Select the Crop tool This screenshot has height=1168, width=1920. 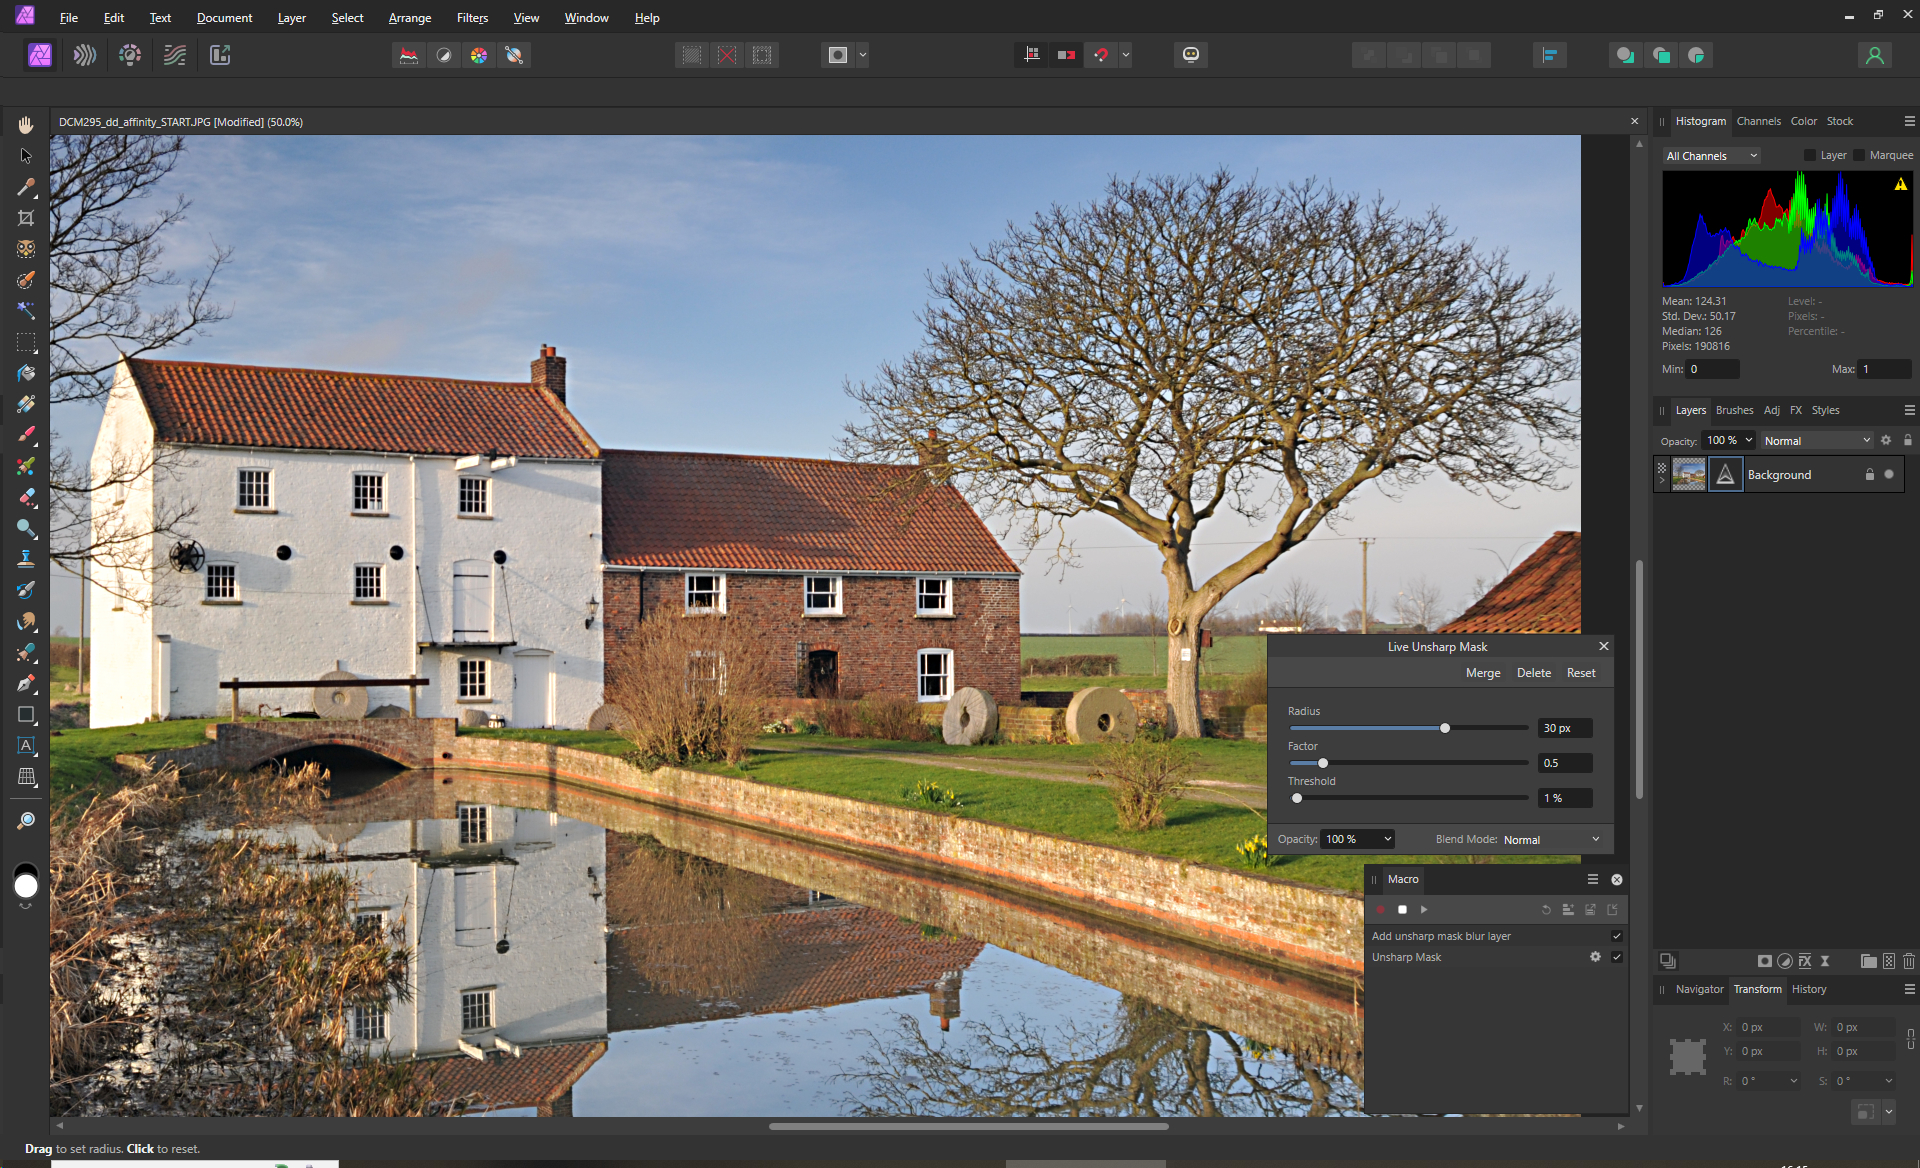(26, 218)
